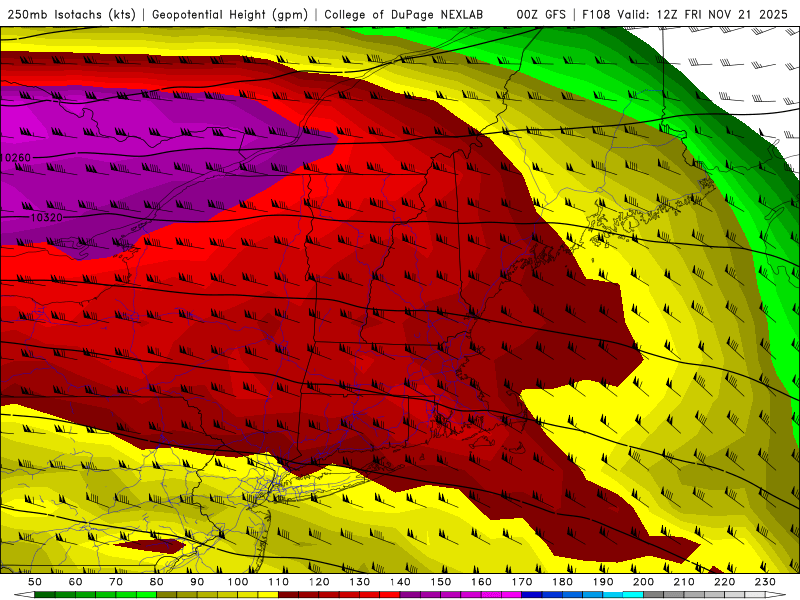Screen dimensions: 800x600
Task: Click the "Geopotential Height (gpm)" header text
Action: pyautogui.click(x=230, y=15)
